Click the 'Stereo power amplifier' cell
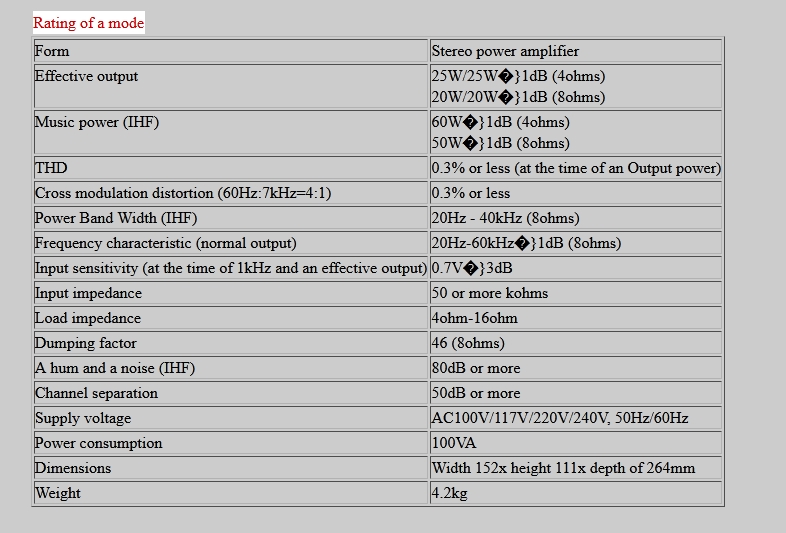This screenshot has height=533, width=786. [505, 51]
